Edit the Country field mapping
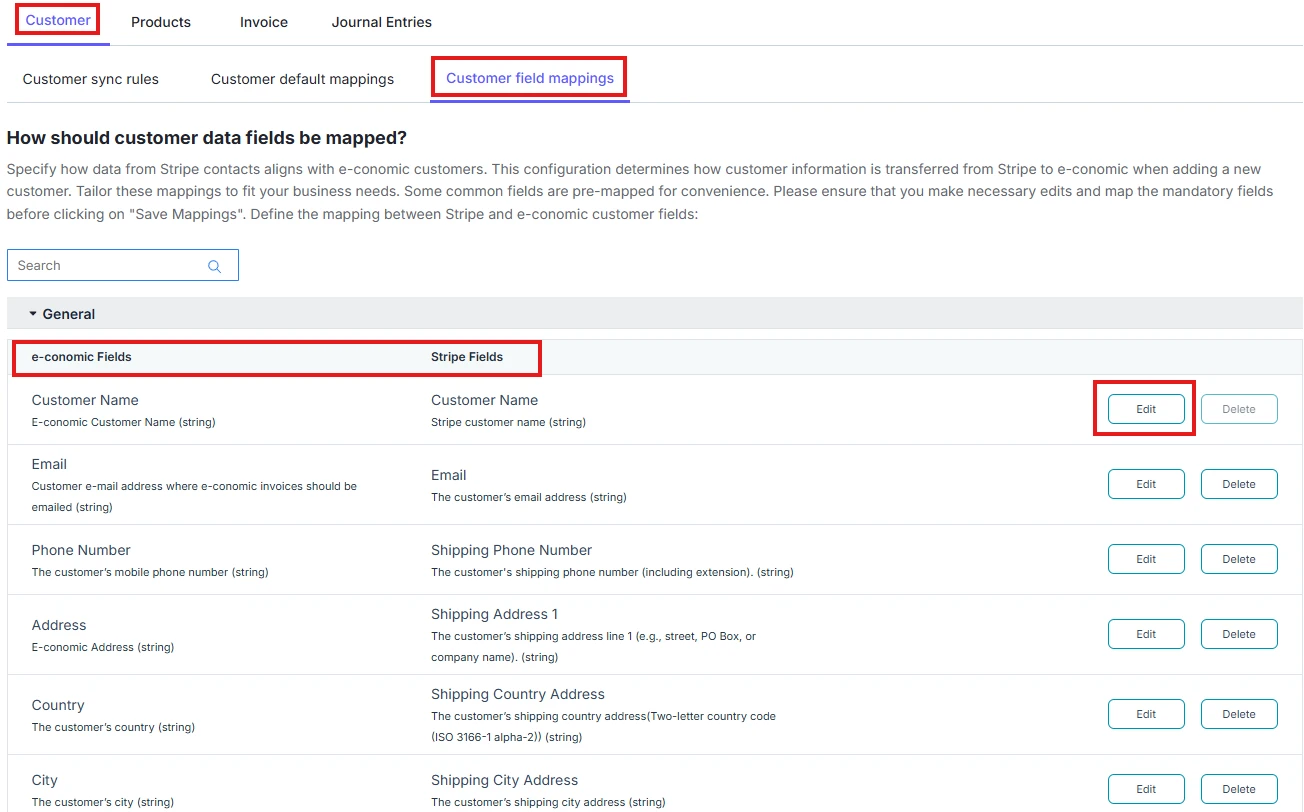The height and width of the screenshot is (812, 1304). tap(1146, 714)
